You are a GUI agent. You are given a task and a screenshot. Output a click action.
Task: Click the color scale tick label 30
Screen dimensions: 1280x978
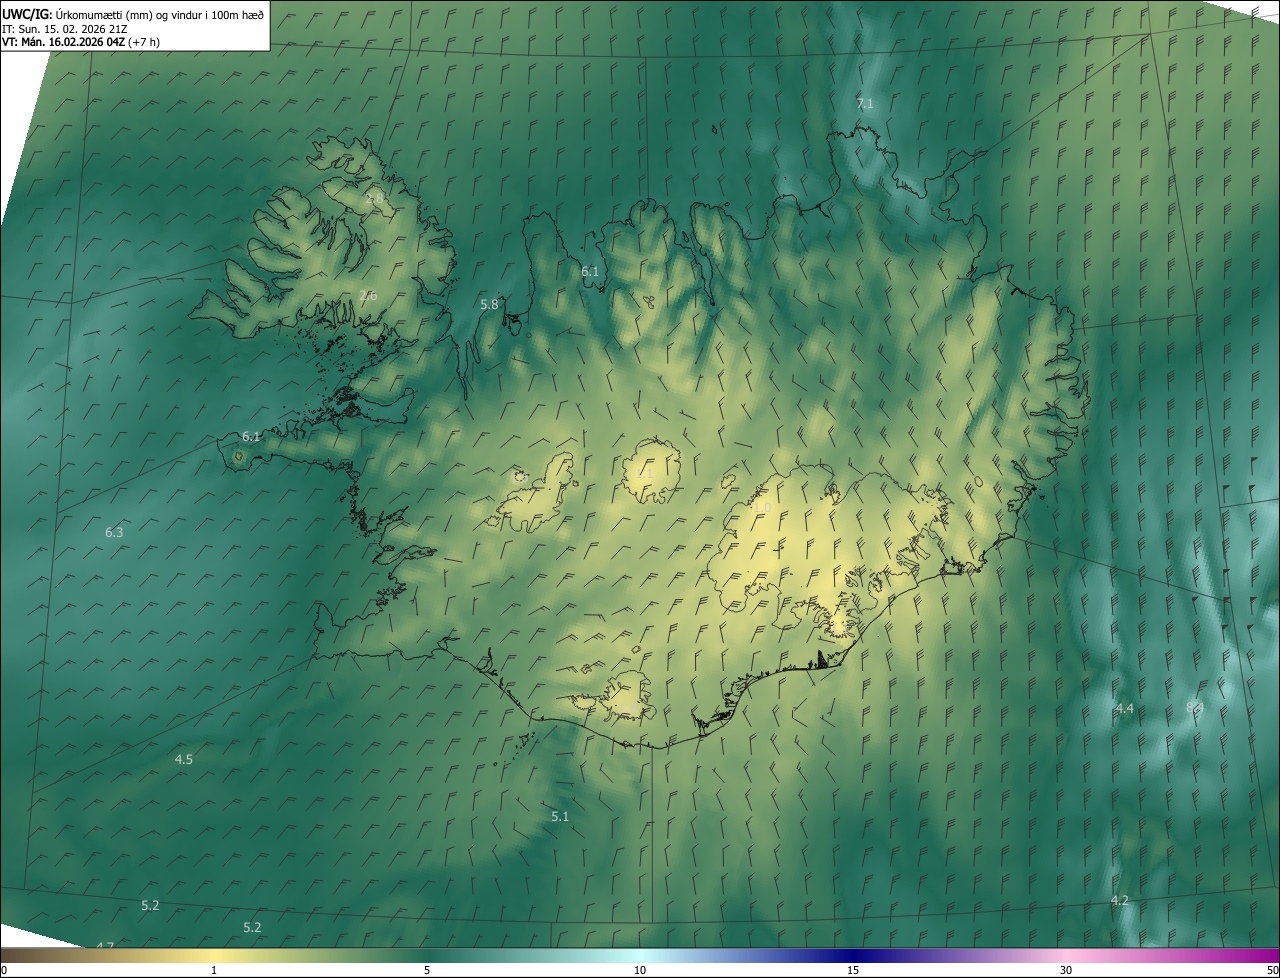point(1066,971)
